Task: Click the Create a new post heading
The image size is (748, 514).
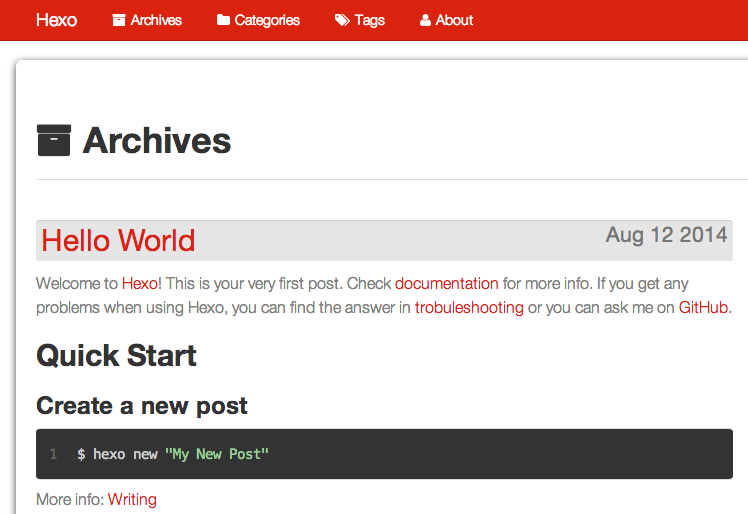Action: 142,406
